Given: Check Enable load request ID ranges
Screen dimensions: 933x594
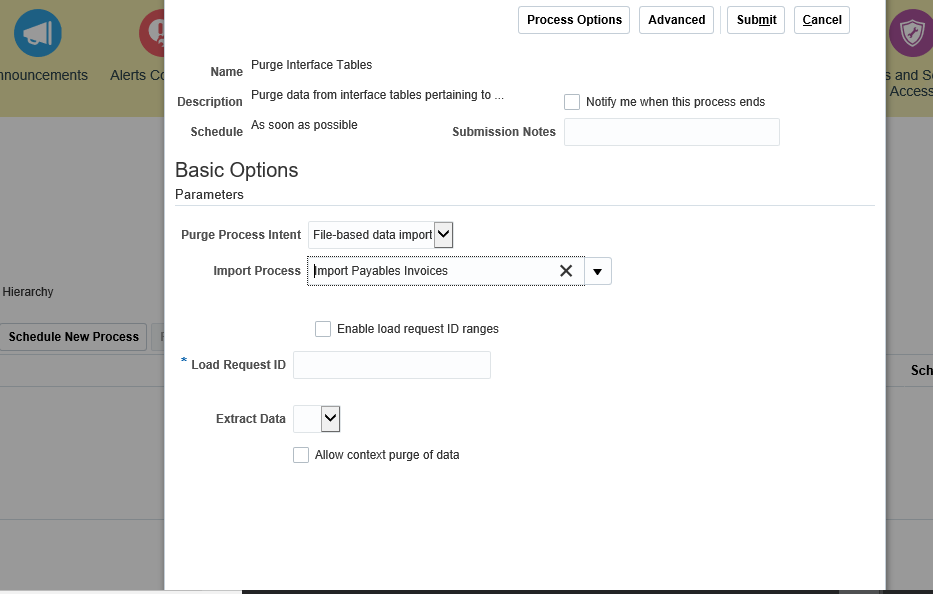Looking at the screenshot, I should 323,328.
